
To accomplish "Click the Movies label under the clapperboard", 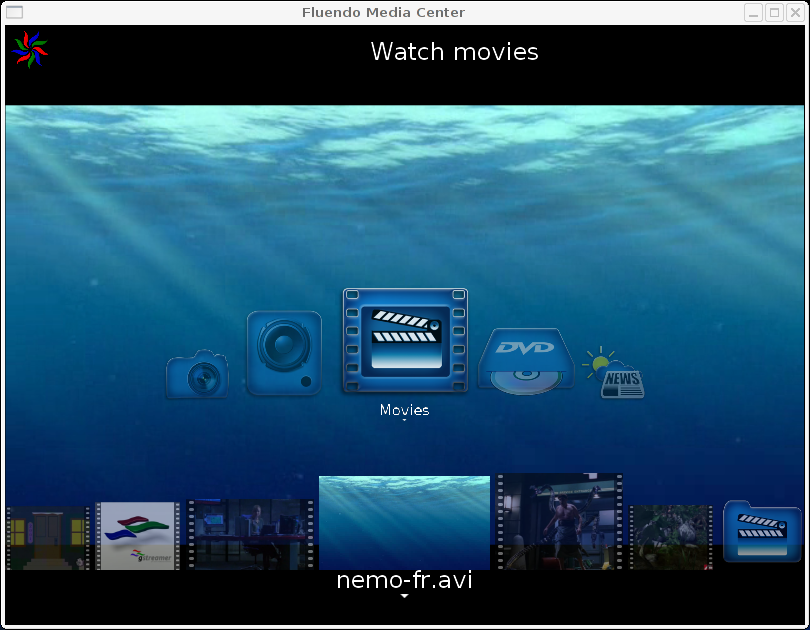I will (404, 410).
